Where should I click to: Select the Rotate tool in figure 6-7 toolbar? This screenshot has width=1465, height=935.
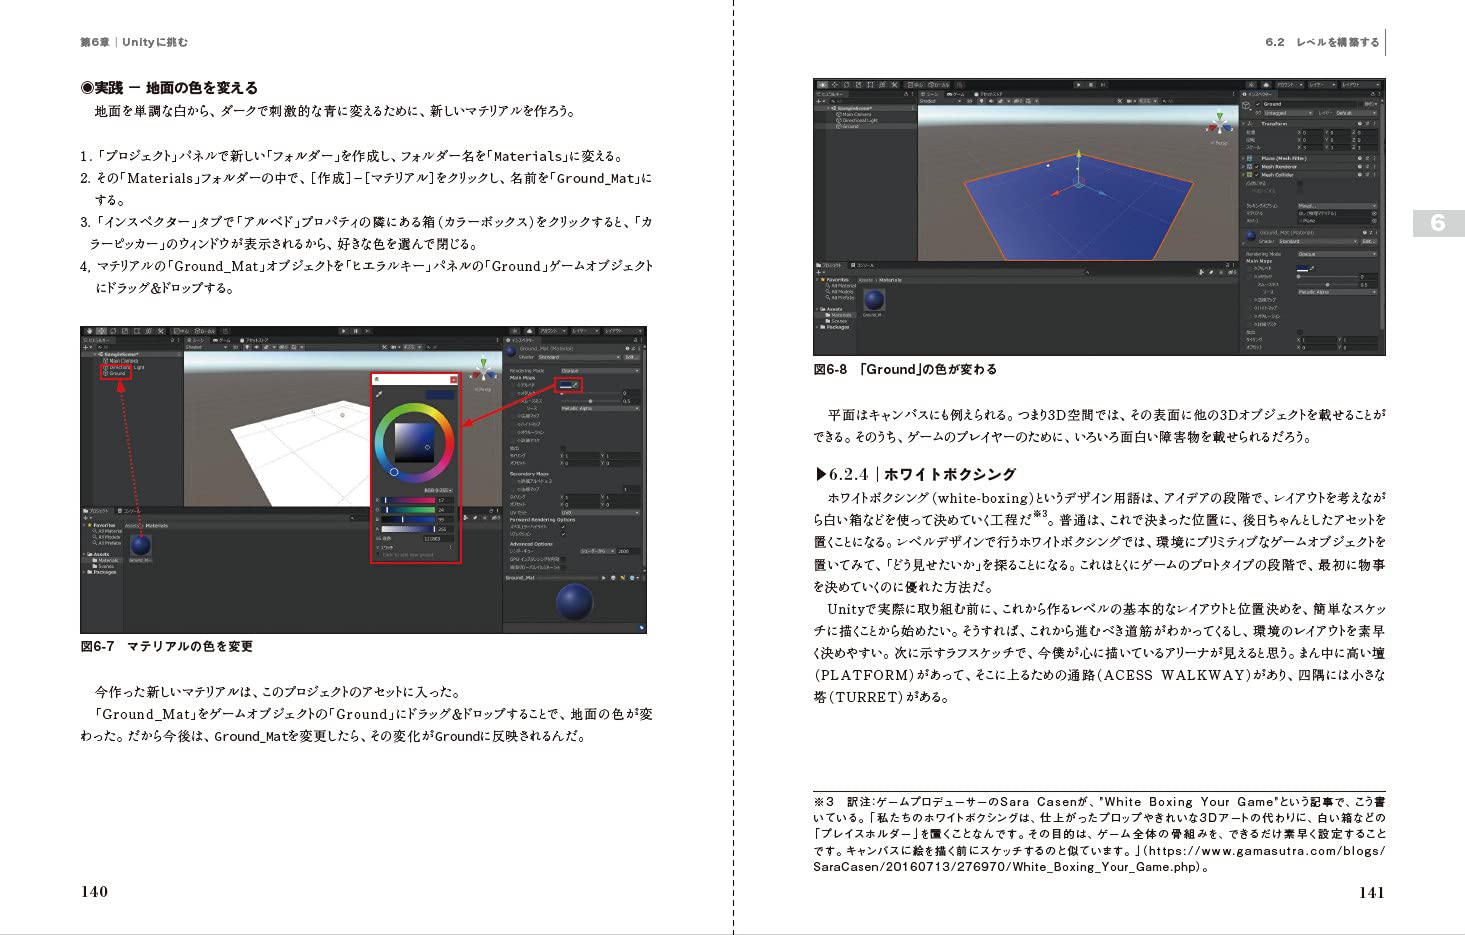[x=113, y=331]
